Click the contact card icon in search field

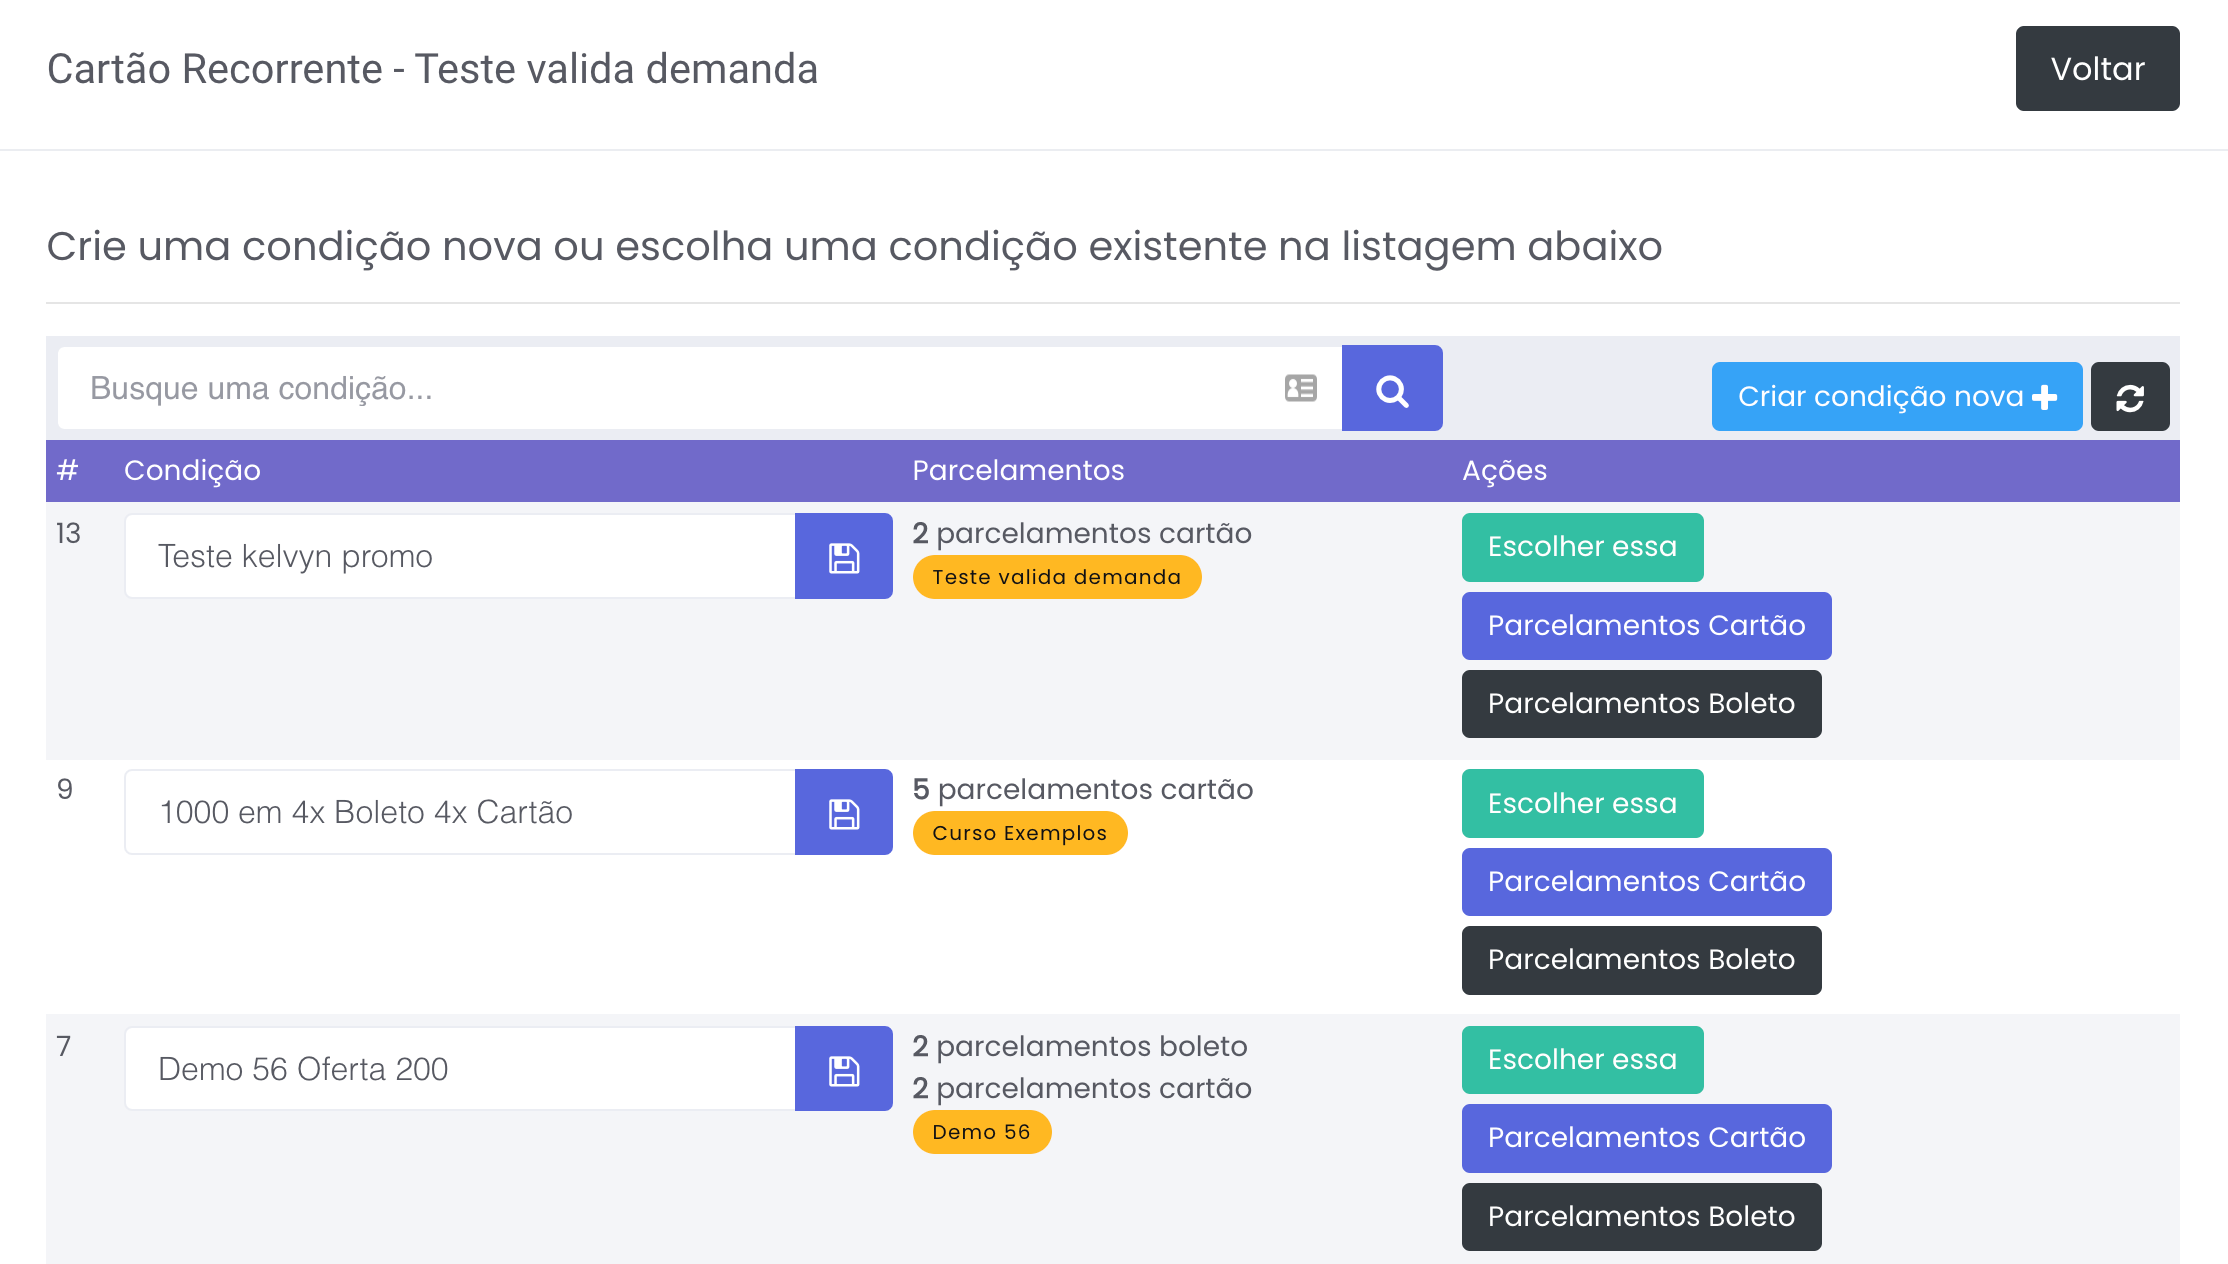1300,389
